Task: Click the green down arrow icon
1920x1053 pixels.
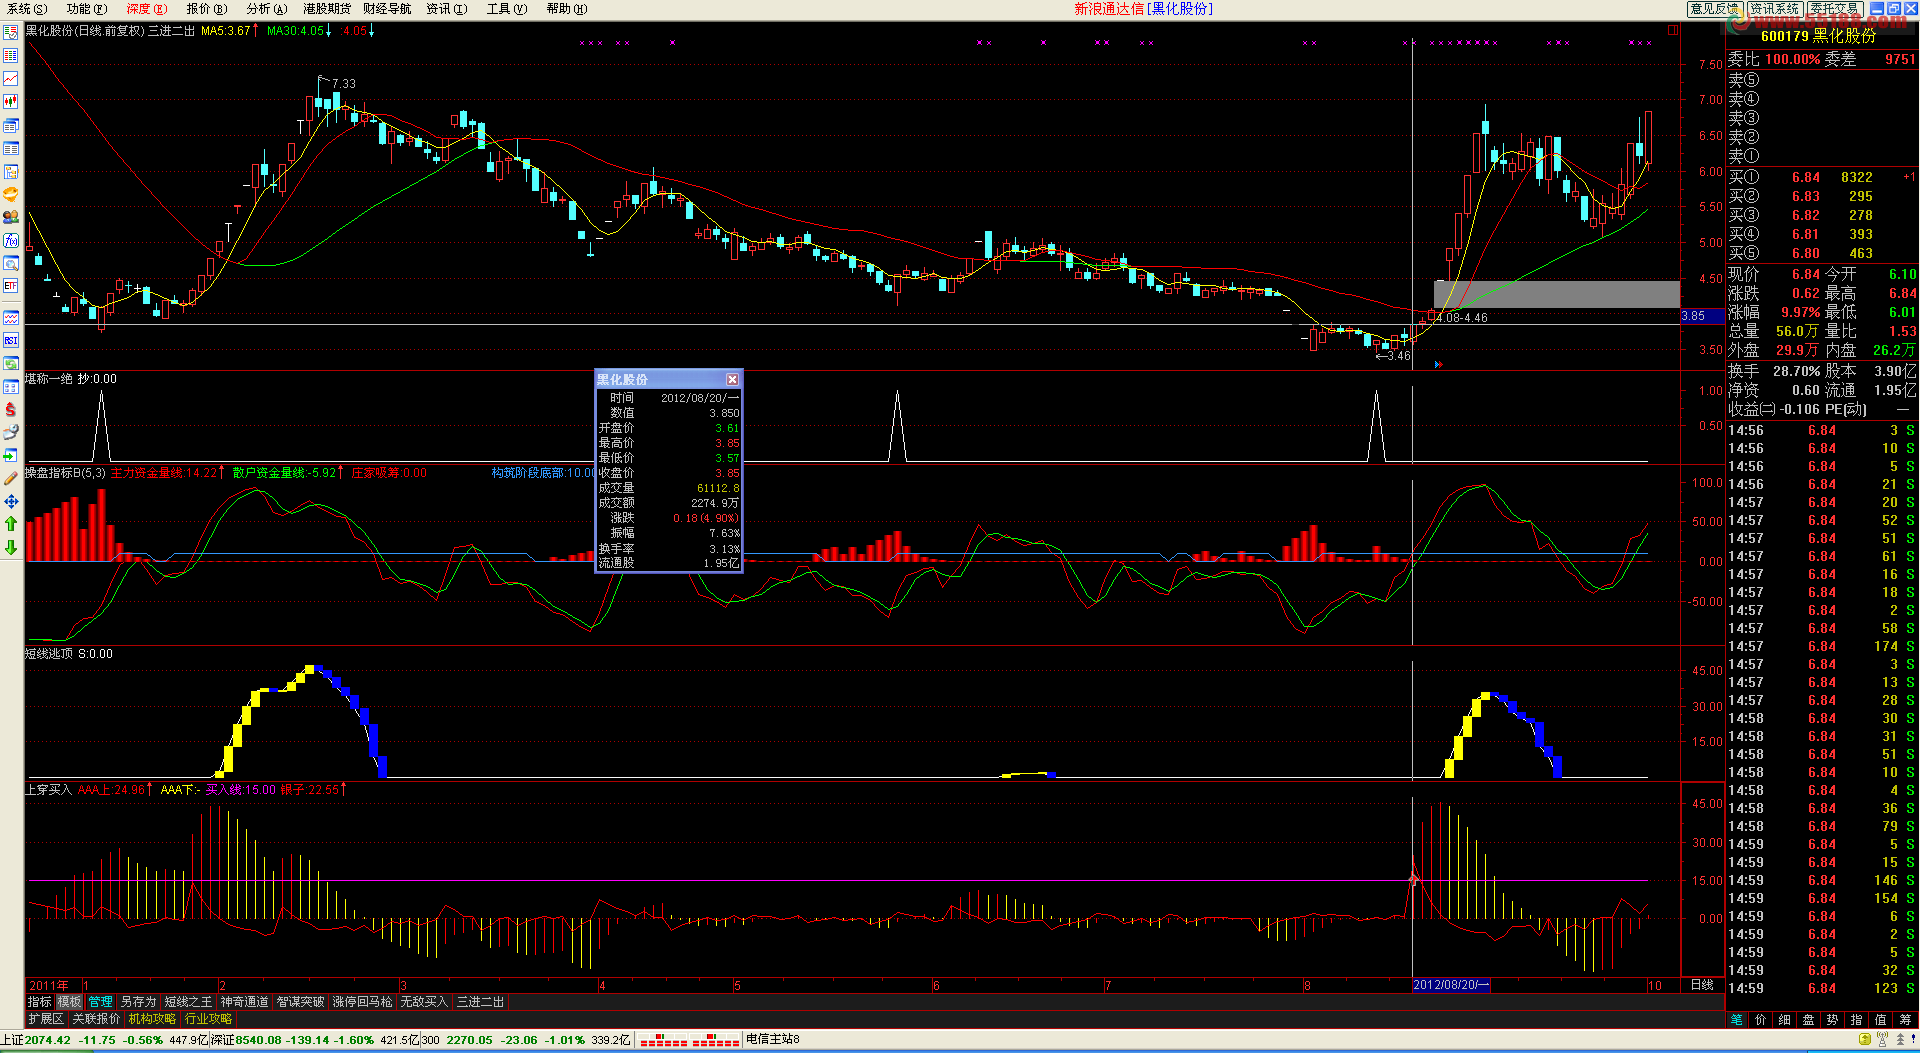Action: coord(10,547)
